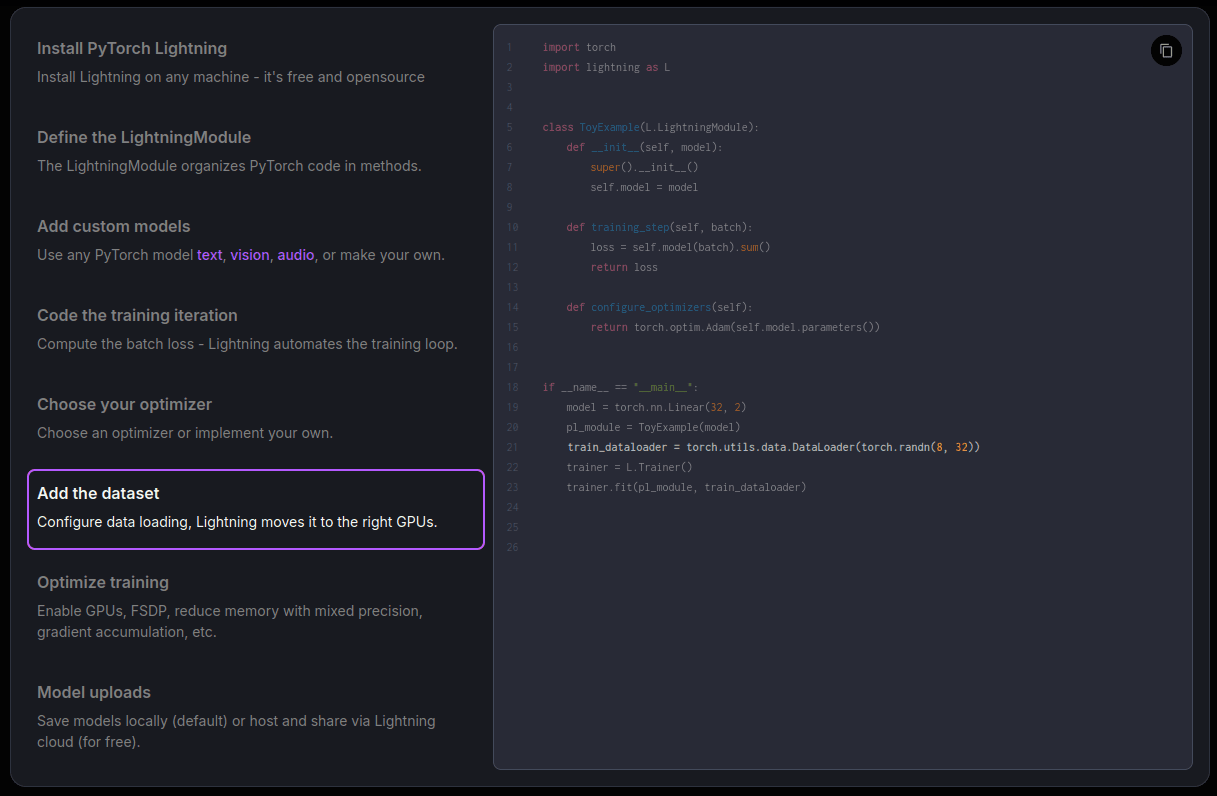
Task: Open the "text" models link
Action: [x=210, y=255]
